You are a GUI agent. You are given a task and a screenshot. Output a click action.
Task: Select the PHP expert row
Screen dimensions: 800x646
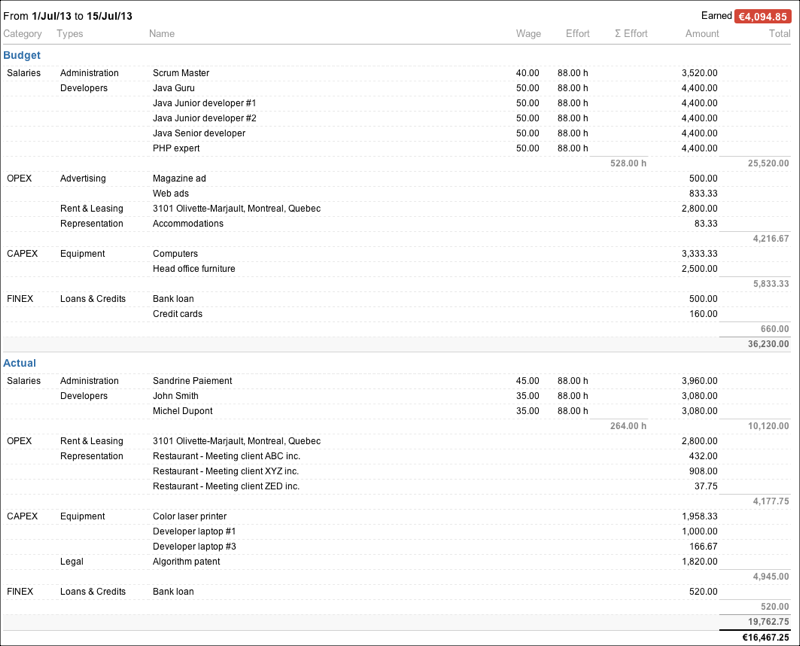[x=176, y=148]
